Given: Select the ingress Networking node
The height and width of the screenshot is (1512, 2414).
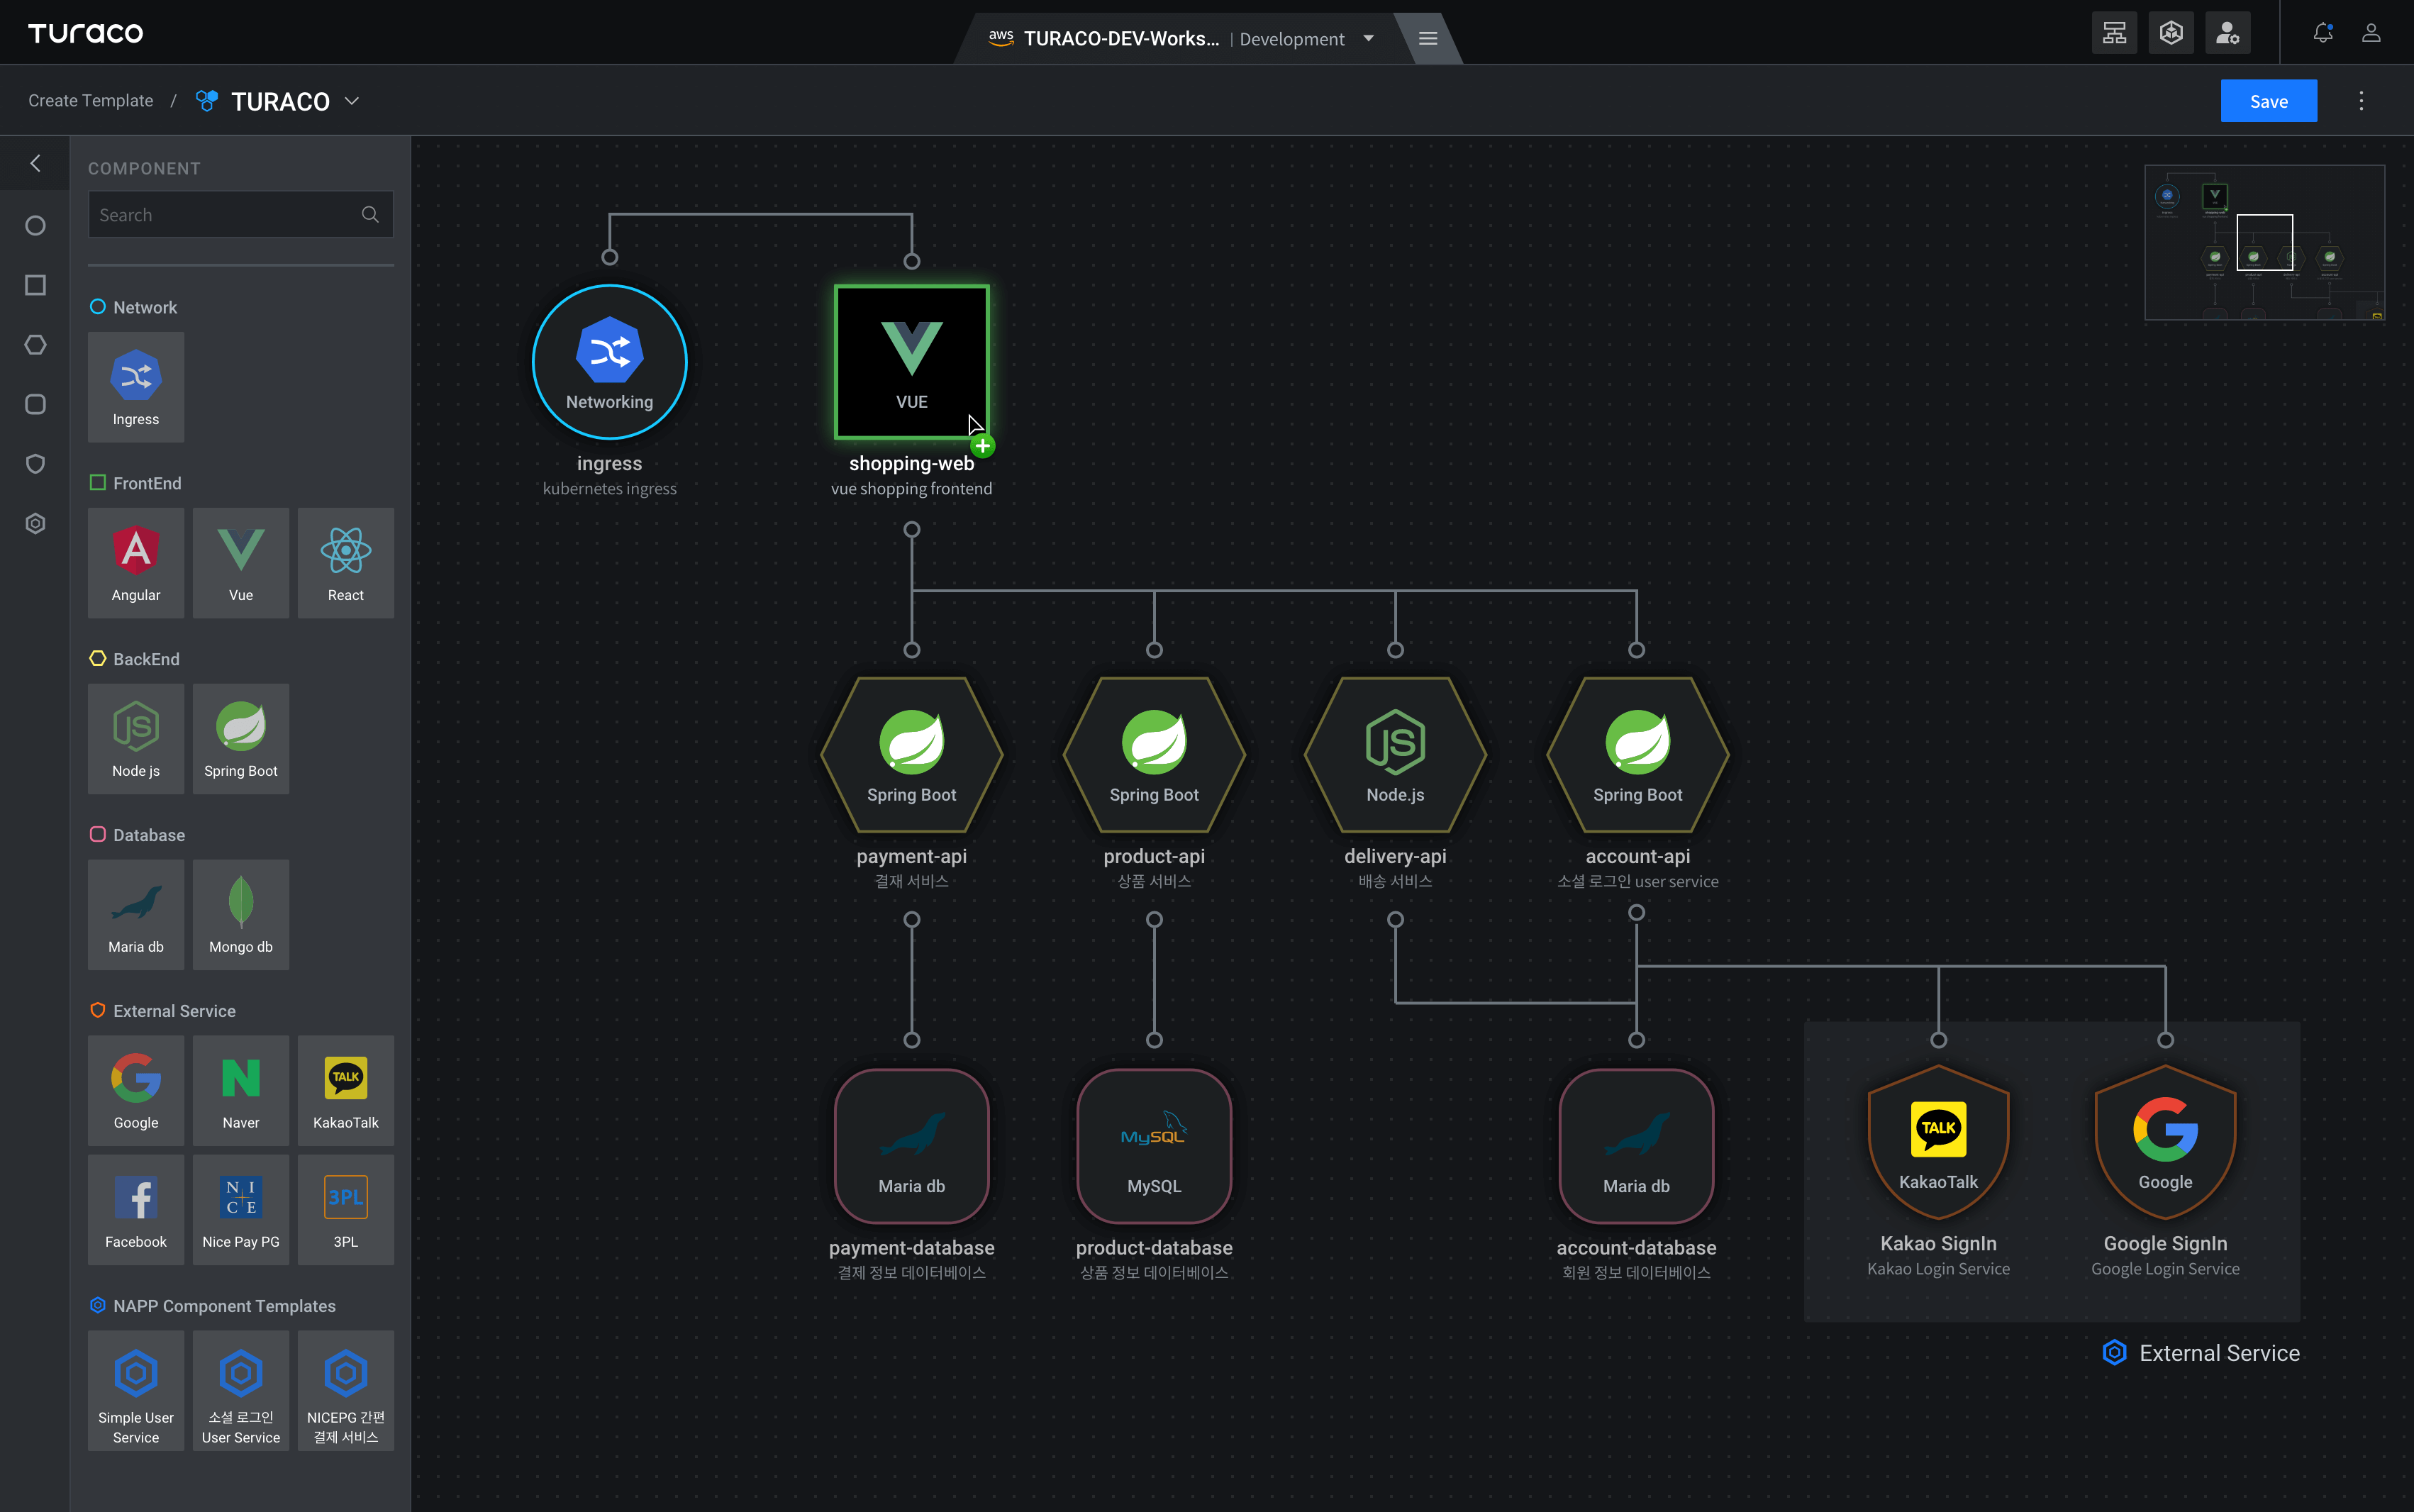Looking at the screenshot, I should pyautogui.click(x=610, y=362).
